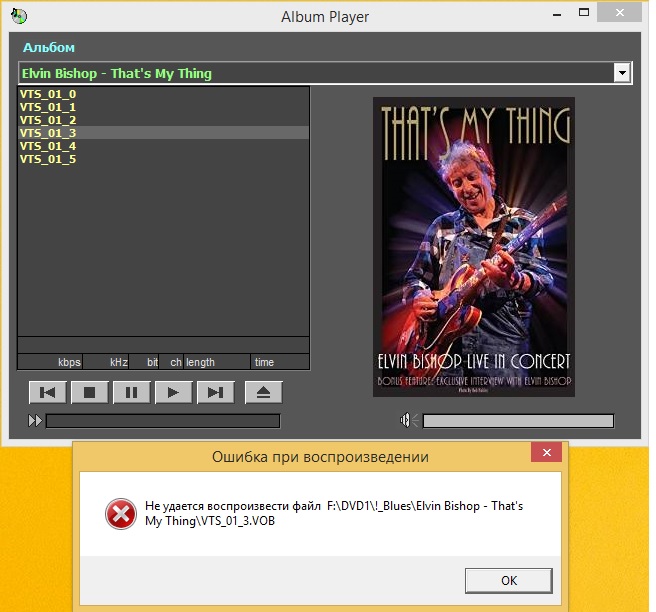
Task: Select track VTS_01_1
Action: point(163,107)
